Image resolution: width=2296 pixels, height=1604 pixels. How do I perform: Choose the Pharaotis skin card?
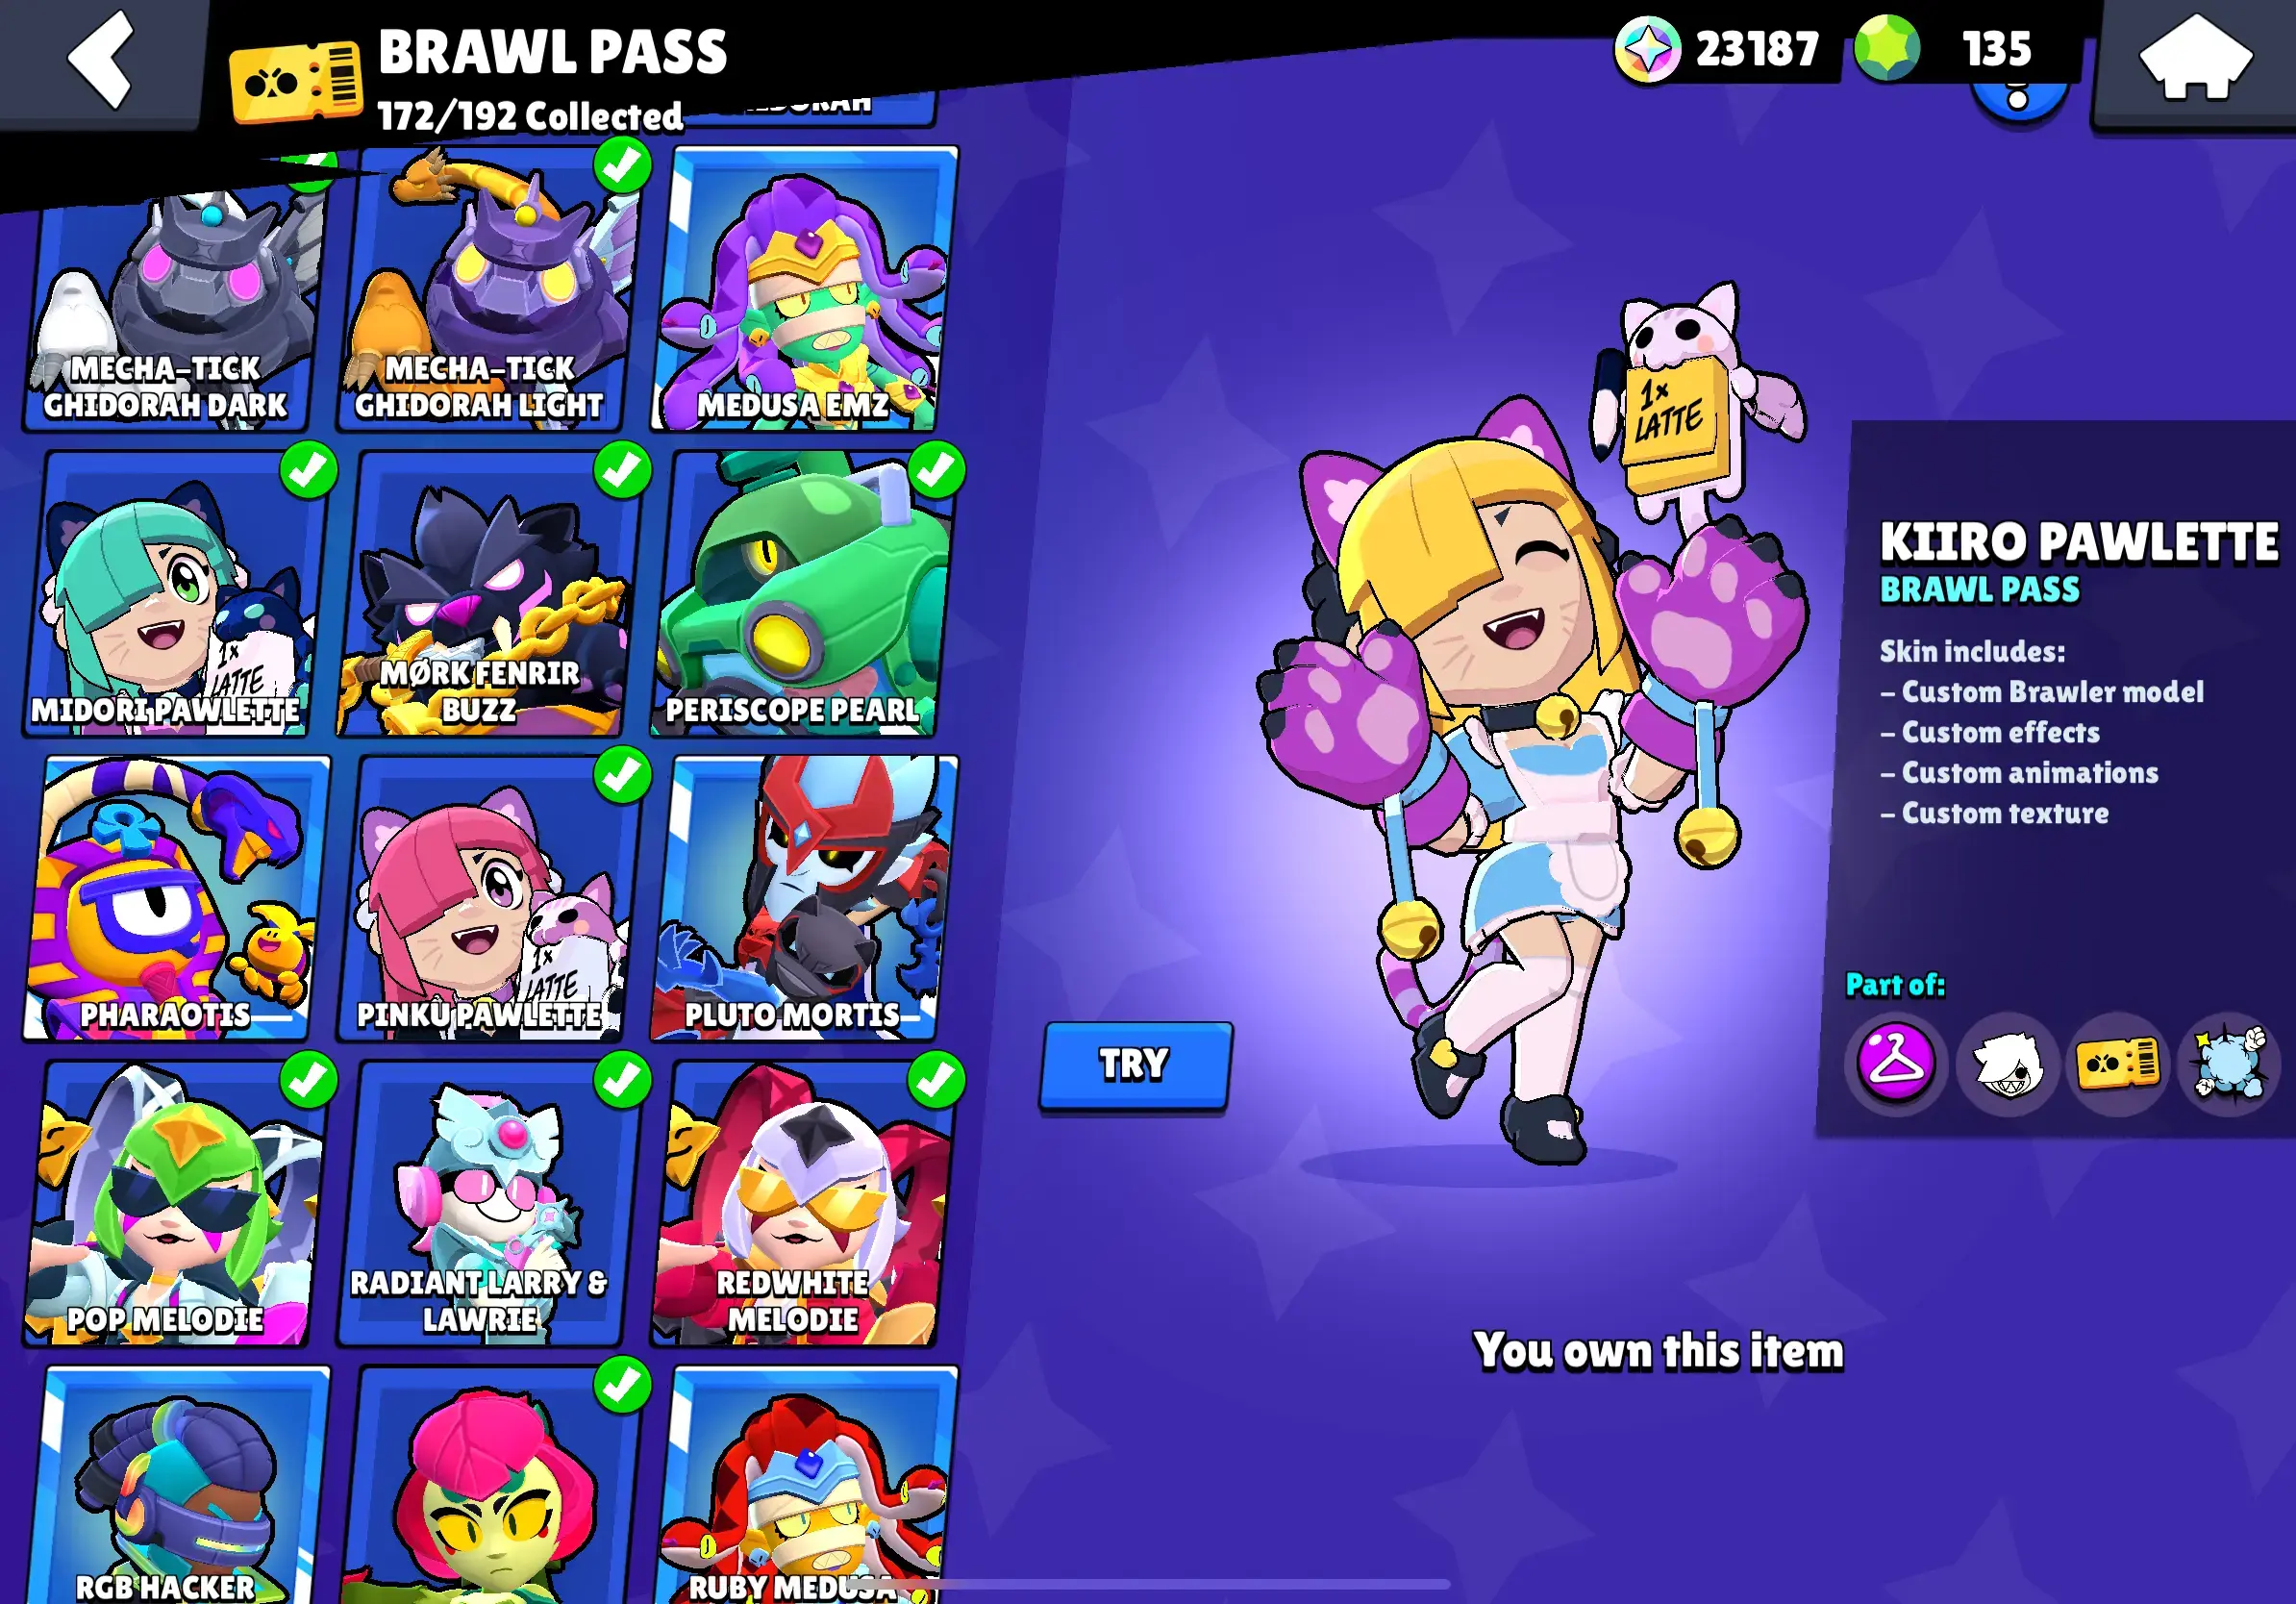click(x=175, y=899)
